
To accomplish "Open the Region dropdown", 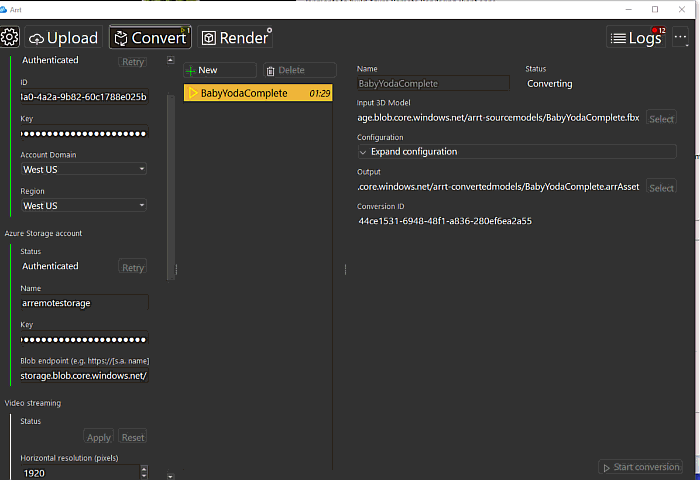I will coord(84,205).
